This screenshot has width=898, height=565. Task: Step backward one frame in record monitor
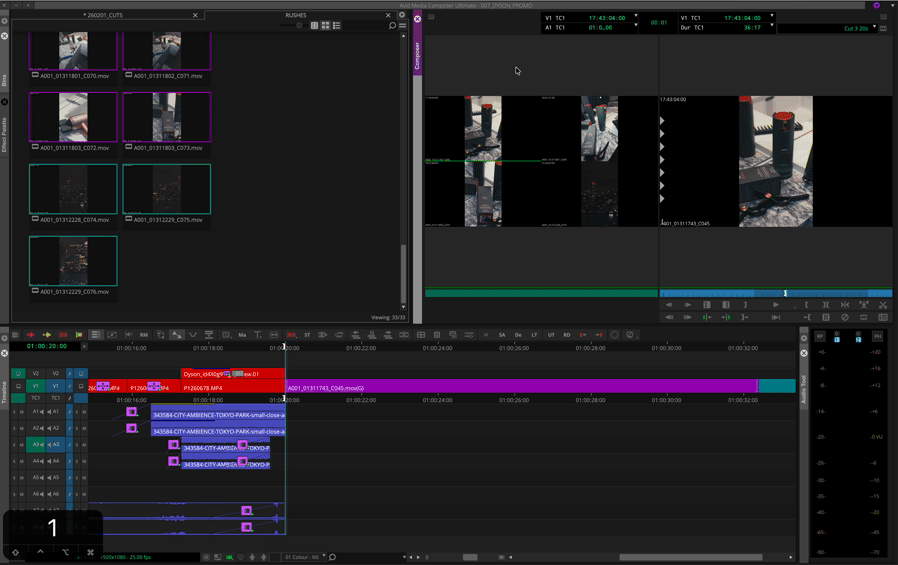[x=669, y=305]
